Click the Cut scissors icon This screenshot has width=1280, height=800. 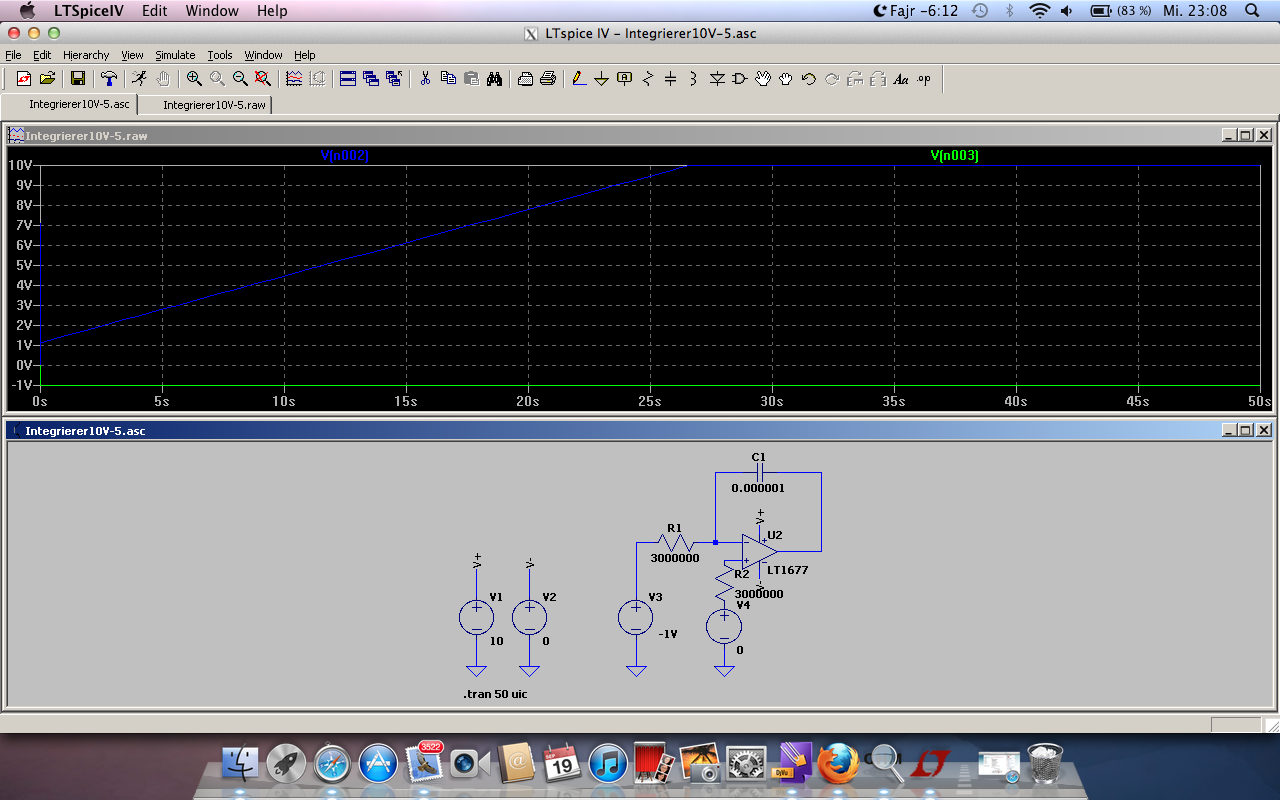pyautogui.click(x=425, y=79)
